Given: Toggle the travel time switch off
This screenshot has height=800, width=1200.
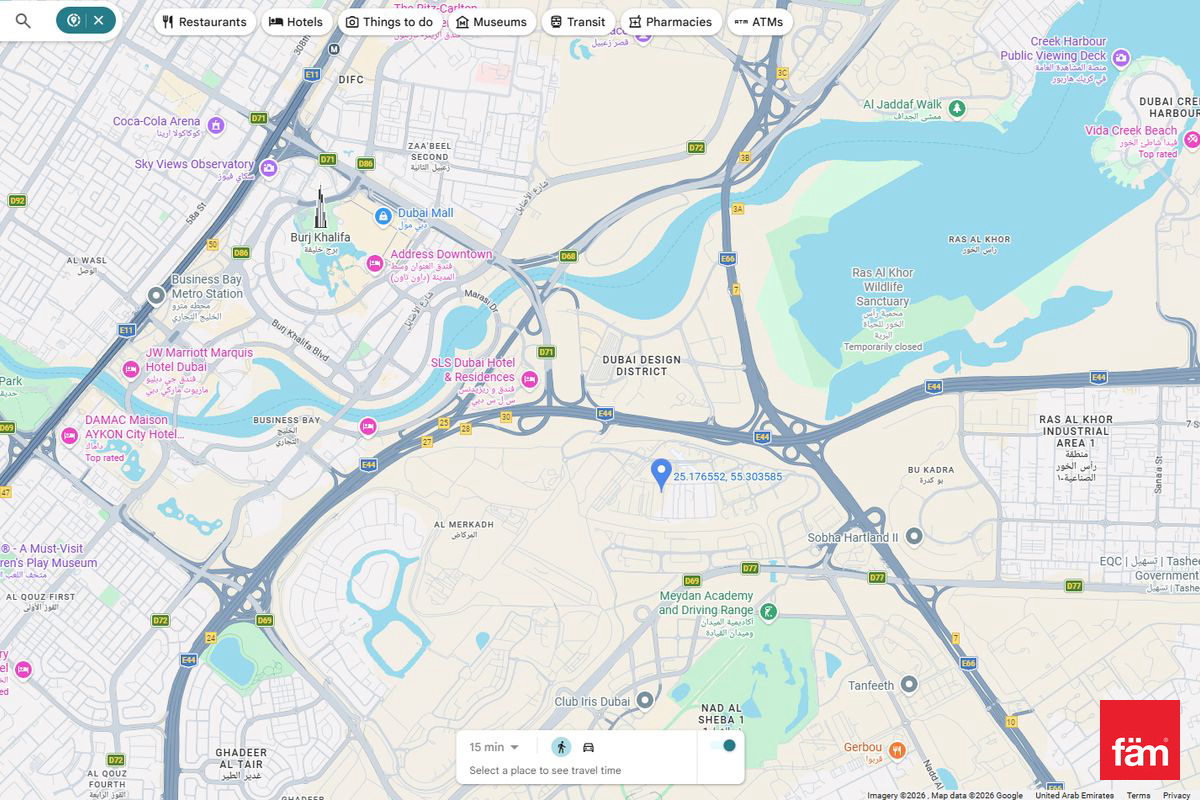Looking at the screenshot, I should point(723,746).
